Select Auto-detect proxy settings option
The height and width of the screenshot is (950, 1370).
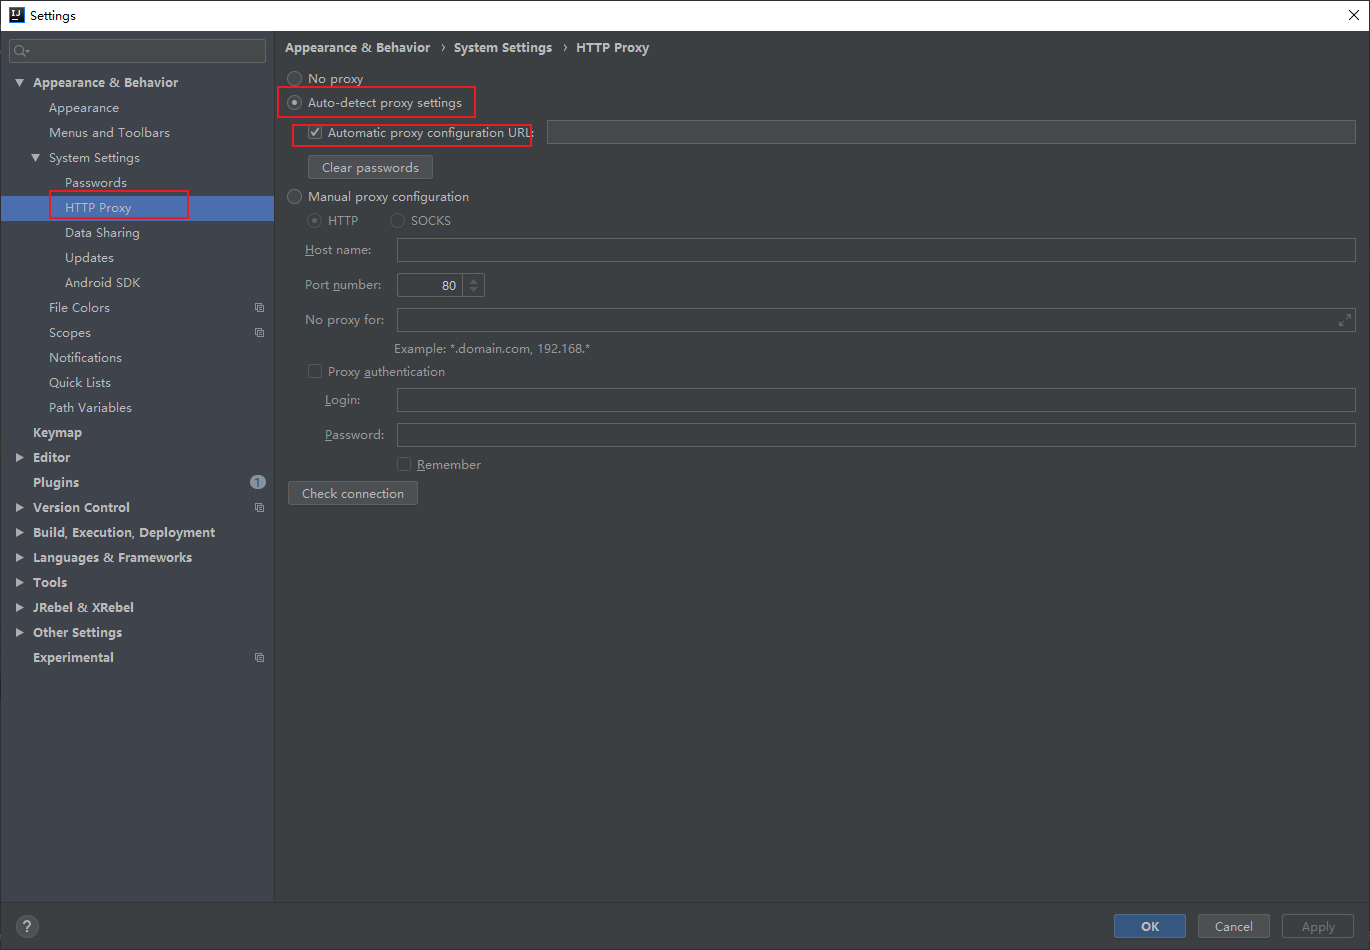coord(294,102)
